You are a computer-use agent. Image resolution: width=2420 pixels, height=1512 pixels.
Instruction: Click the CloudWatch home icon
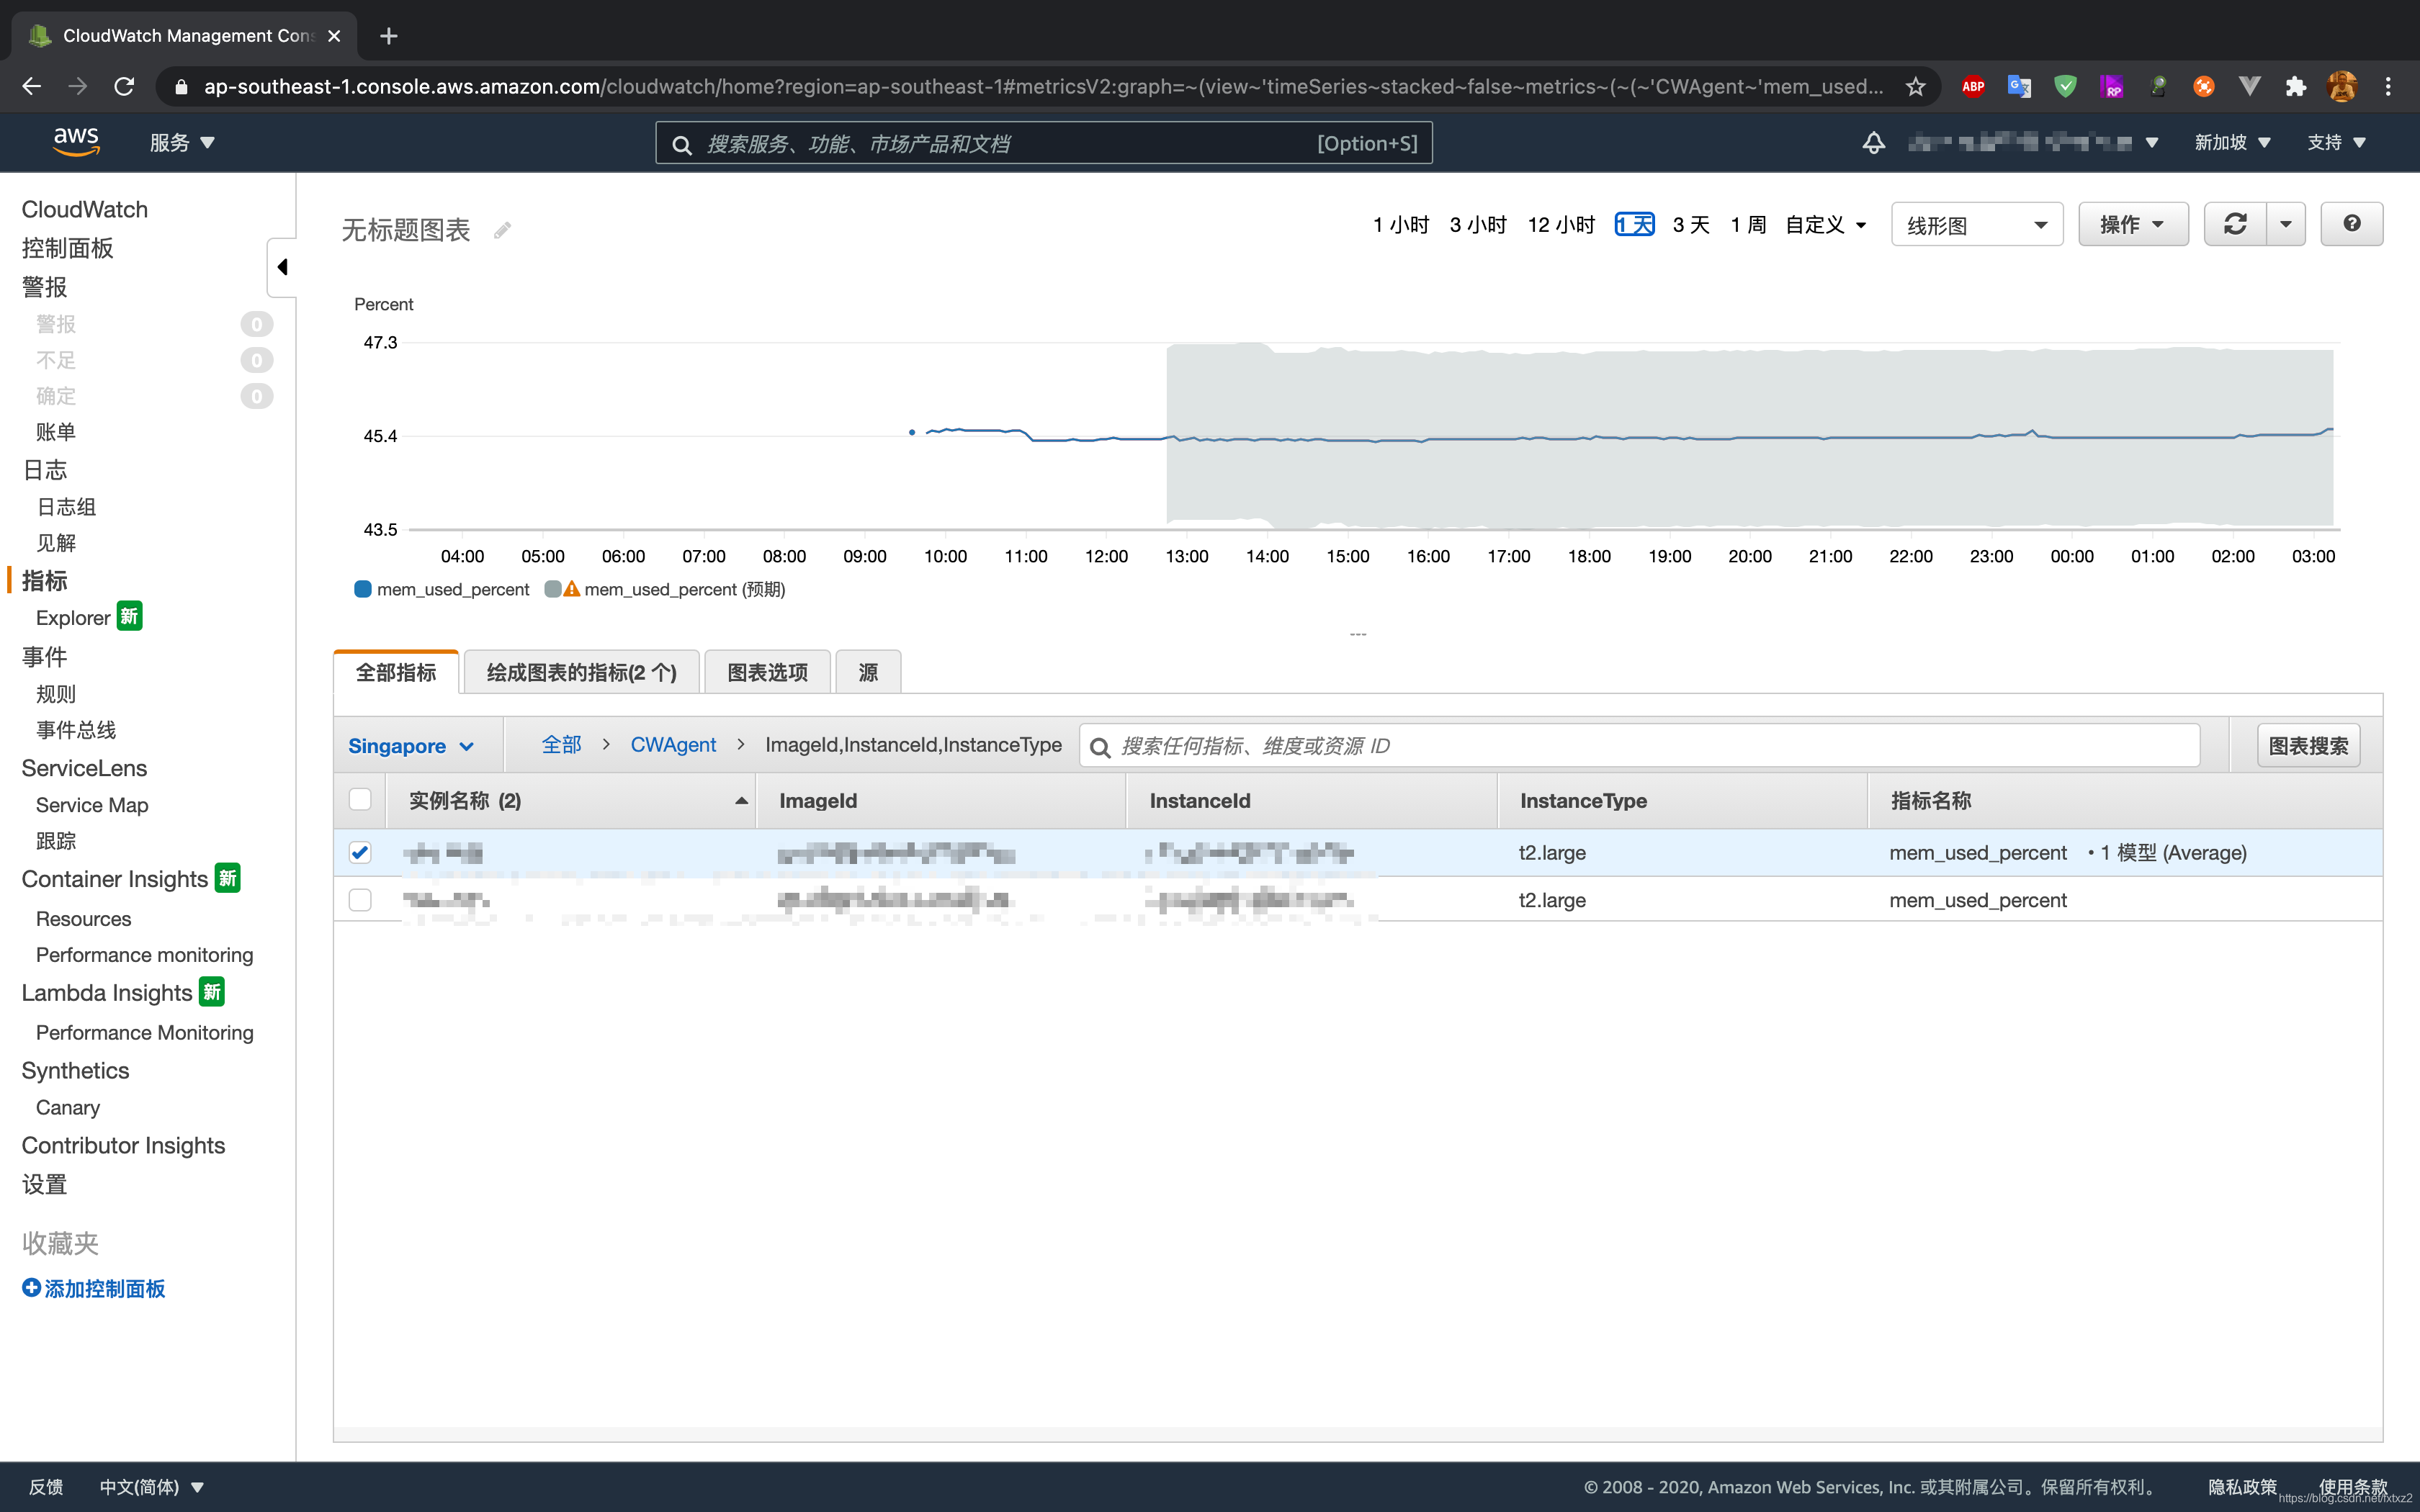pos(84,207)
